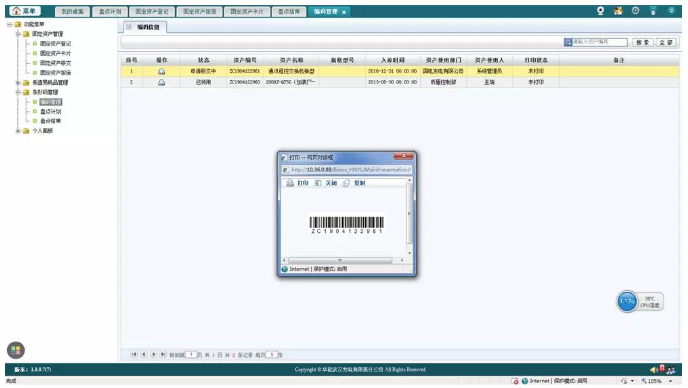Open the settings gear in top header
Image resolution: width=688 pixels, height=388 pixels.
coord(635,11)
